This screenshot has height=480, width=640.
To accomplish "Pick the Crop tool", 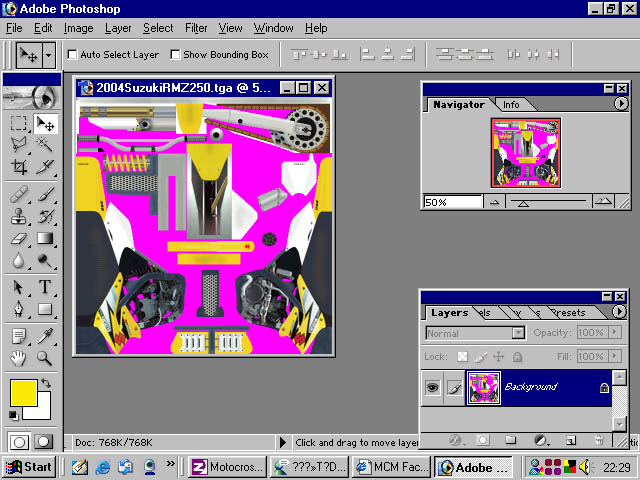I will (x=19, y=168).
